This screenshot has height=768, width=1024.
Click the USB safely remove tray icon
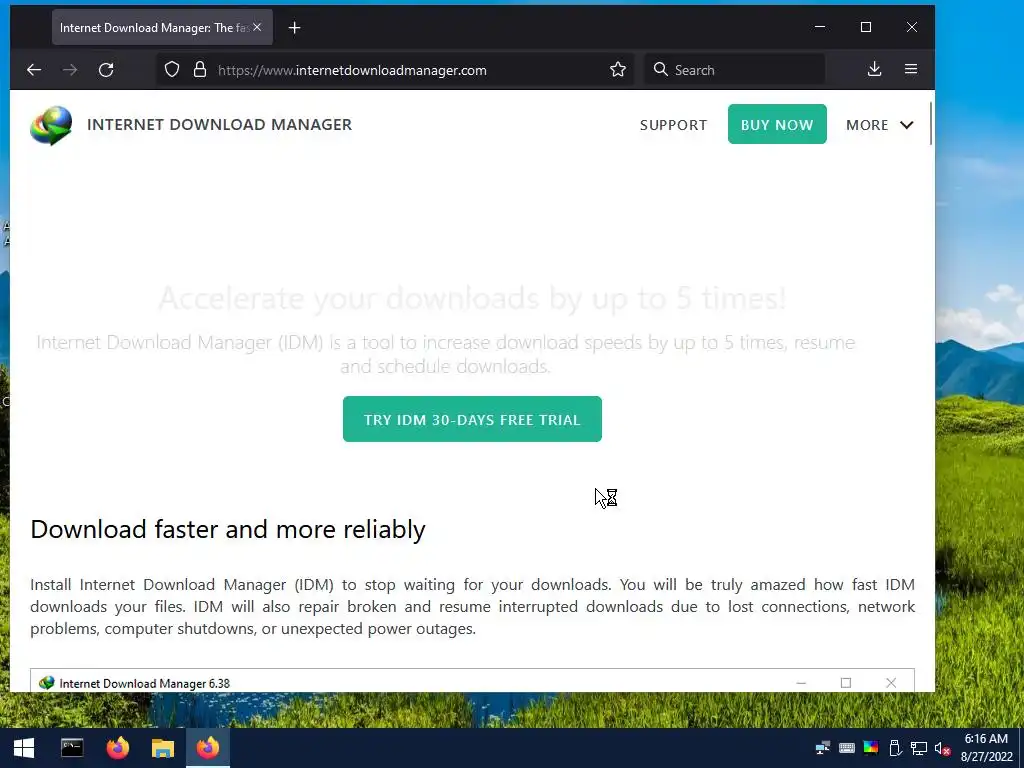[x=895, y=748]
